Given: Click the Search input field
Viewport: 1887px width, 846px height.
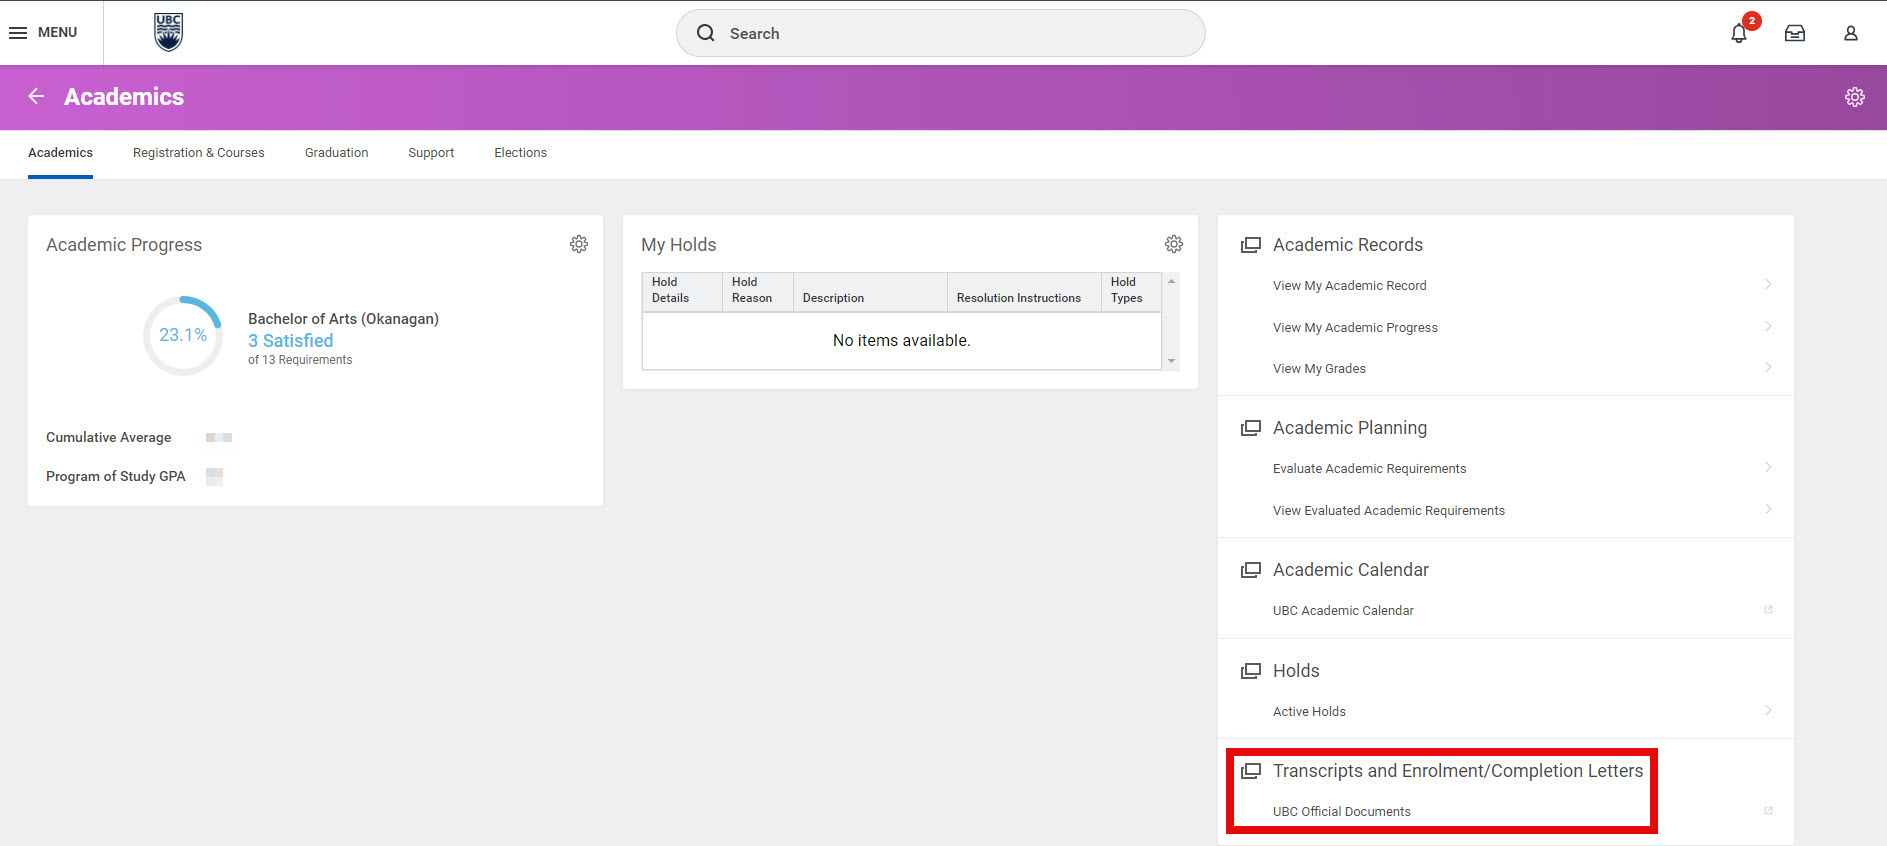Looking at the screenshot, I should tap(940, 33).
